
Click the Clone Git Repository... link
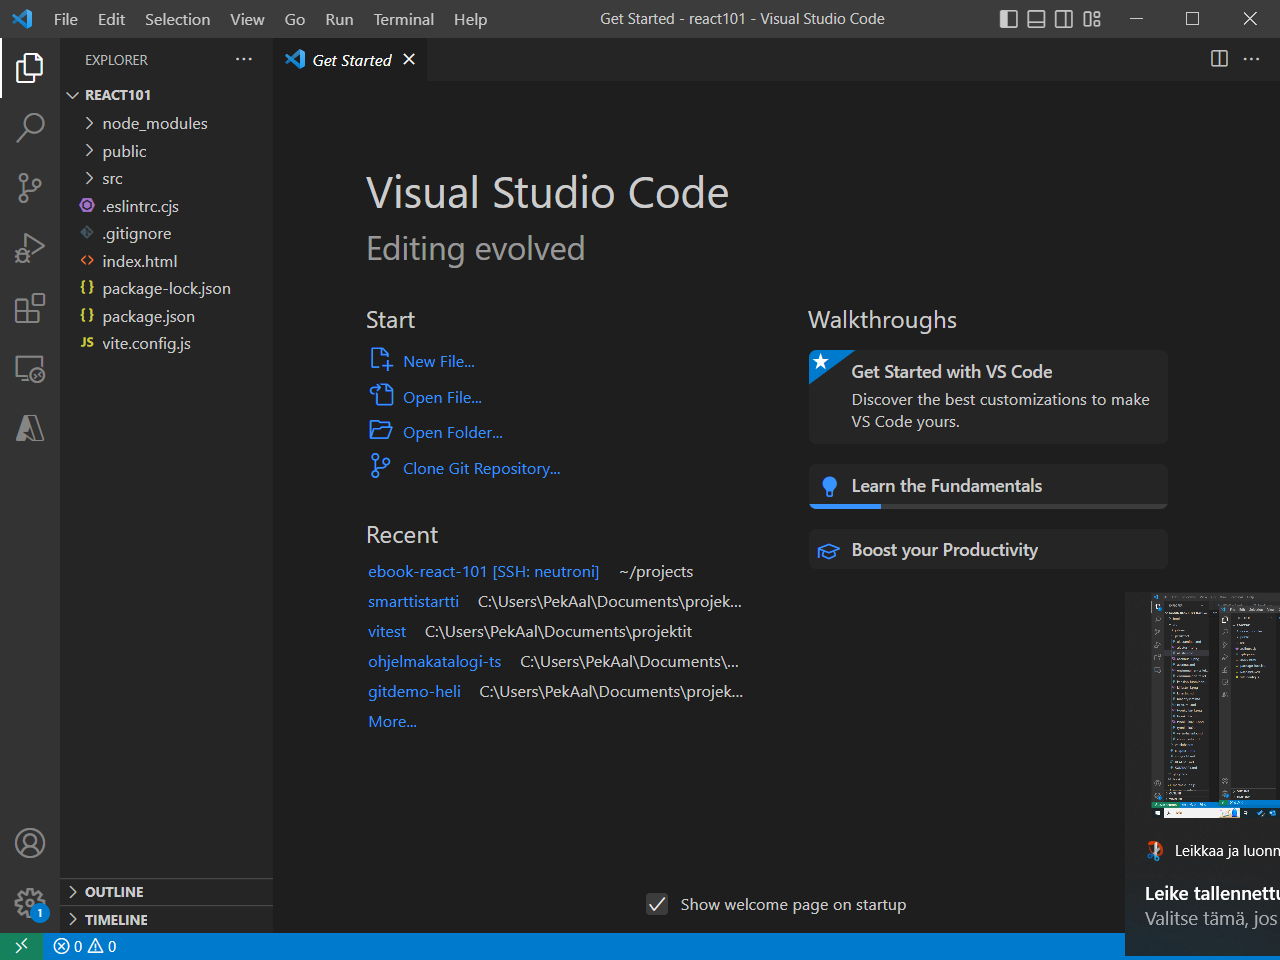click(482, 469)
